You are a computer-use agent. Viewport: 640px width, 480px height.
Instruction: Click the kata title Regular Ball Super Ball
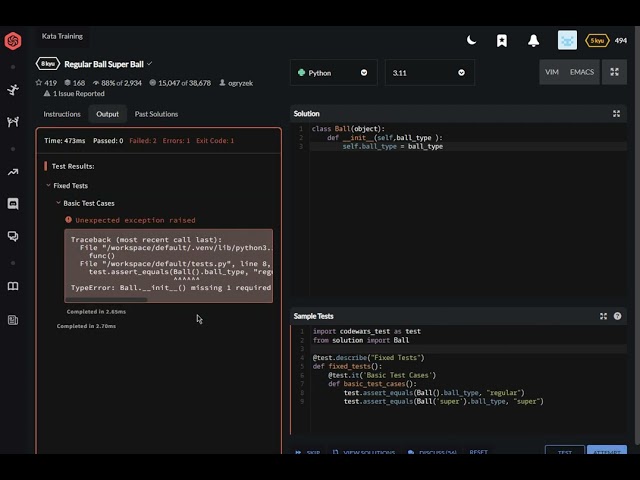click(x=104, y=64)
